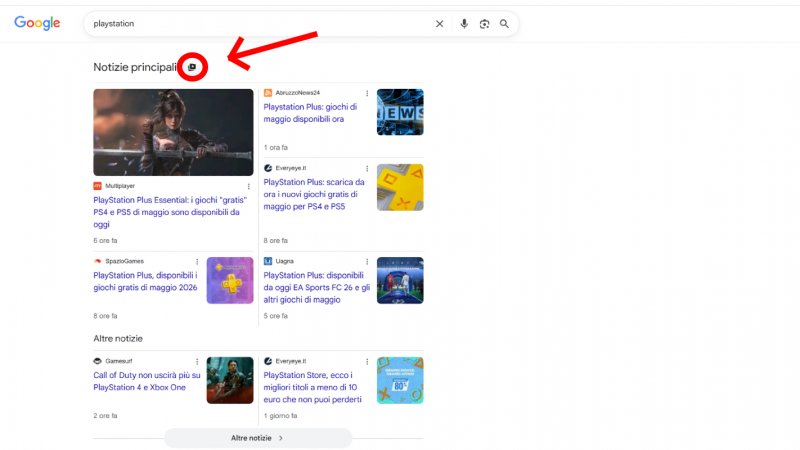Open options menu for AbruzzoNews24 article
800x450 pixels.
click(367, 93)
